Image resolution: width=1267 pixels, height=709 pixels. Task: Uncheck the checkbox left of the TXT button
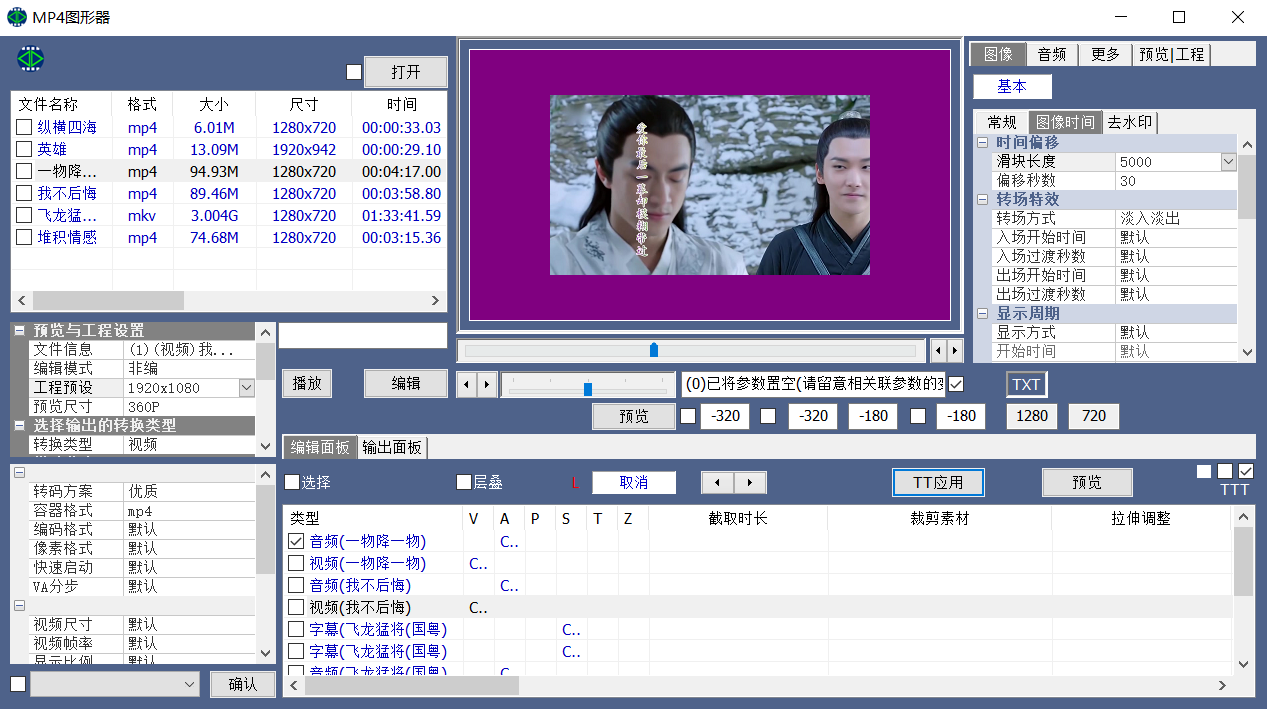click(956, 384)
